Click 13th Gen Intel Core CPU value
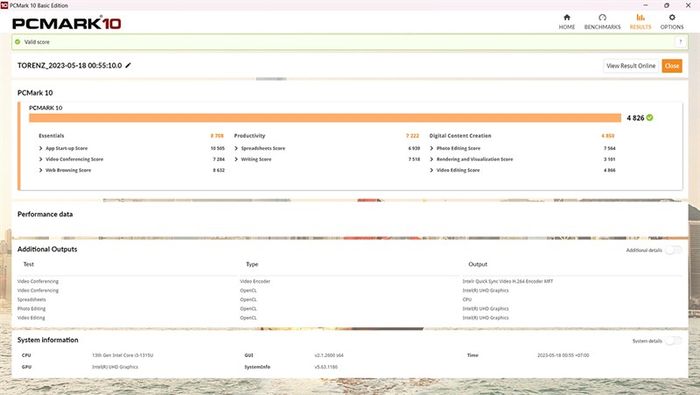The height and width of the screenshot is (395, 700). 123,355
